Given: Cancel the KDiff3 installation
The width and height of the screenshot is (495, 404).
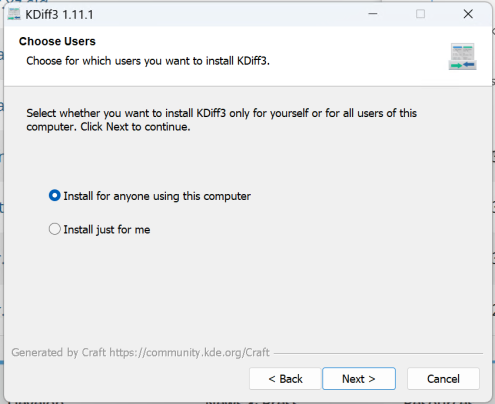Looking at the screenshot, I should (443, 379).
